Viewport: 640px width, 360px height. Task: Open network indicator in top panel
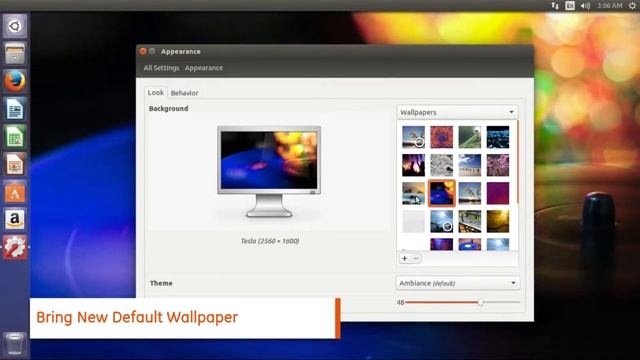[x=555, y=5]
